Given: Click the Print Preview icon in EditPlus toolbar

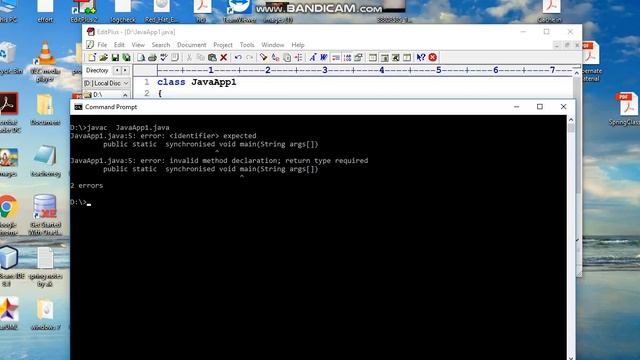Looking at the screenshot, I should [141, 58].
